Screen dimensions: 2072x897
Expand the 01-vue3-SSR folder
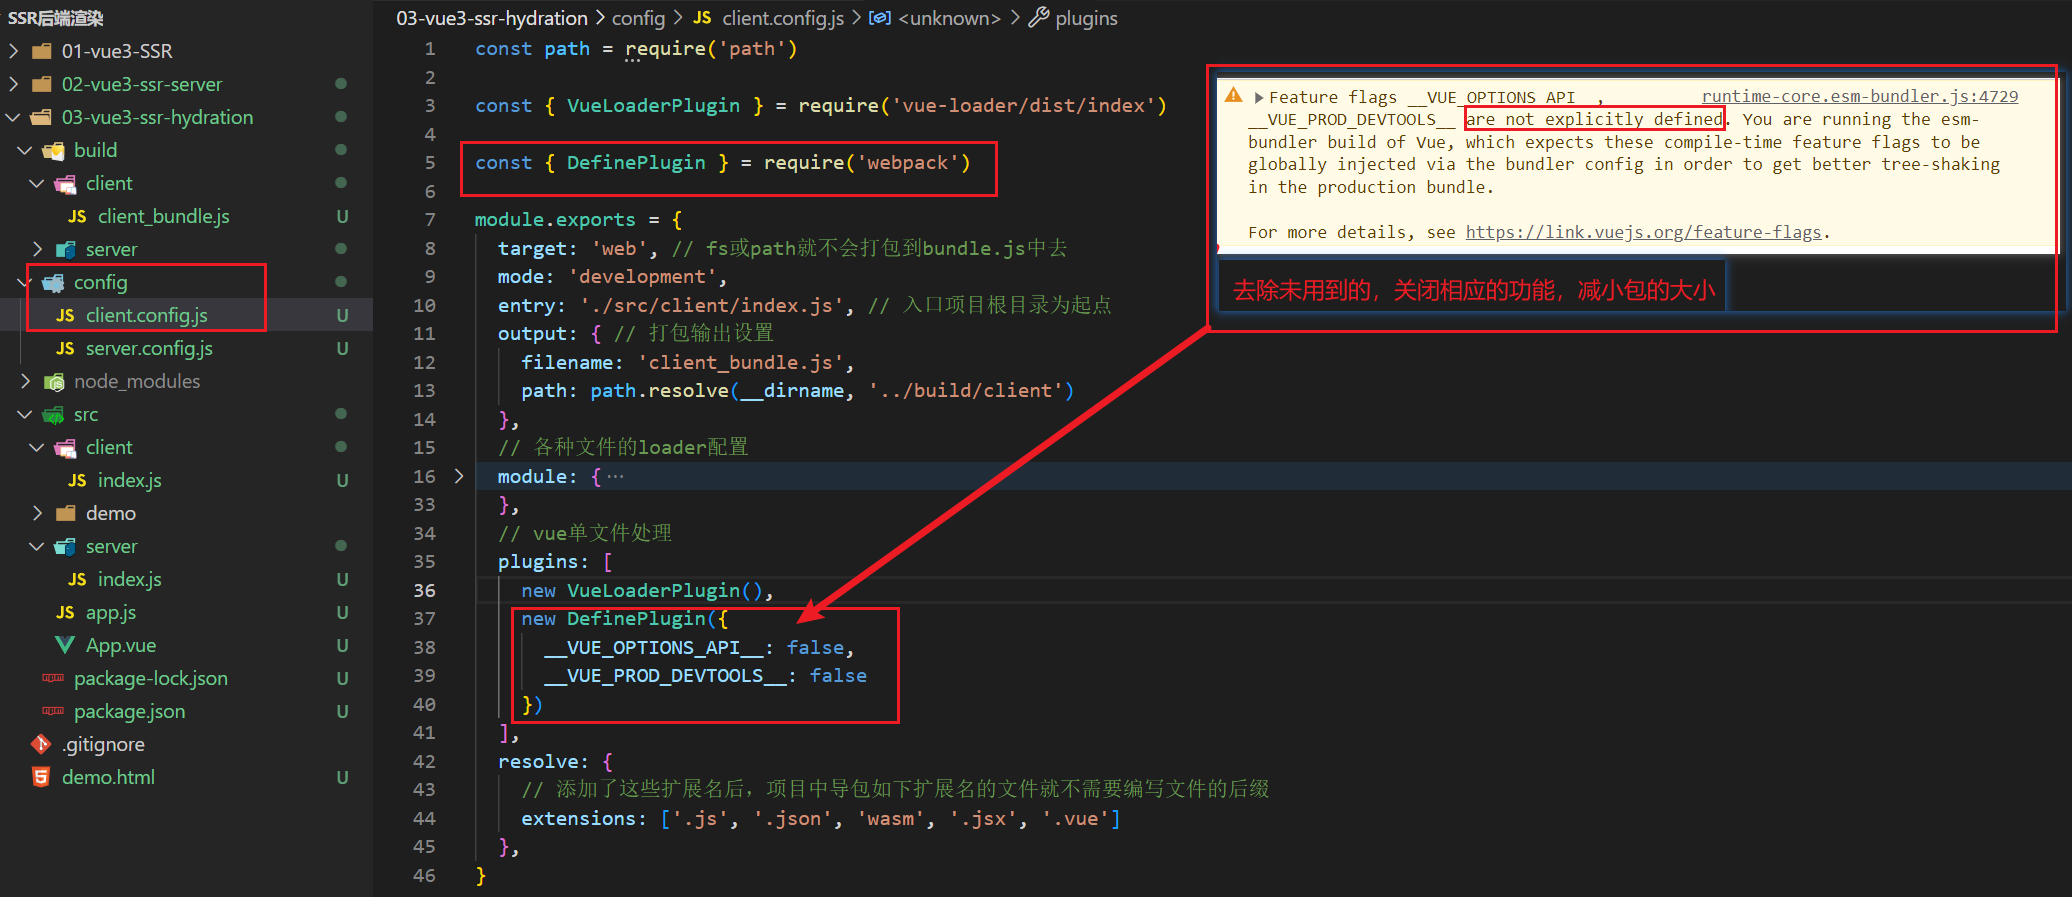coord(13,51)
